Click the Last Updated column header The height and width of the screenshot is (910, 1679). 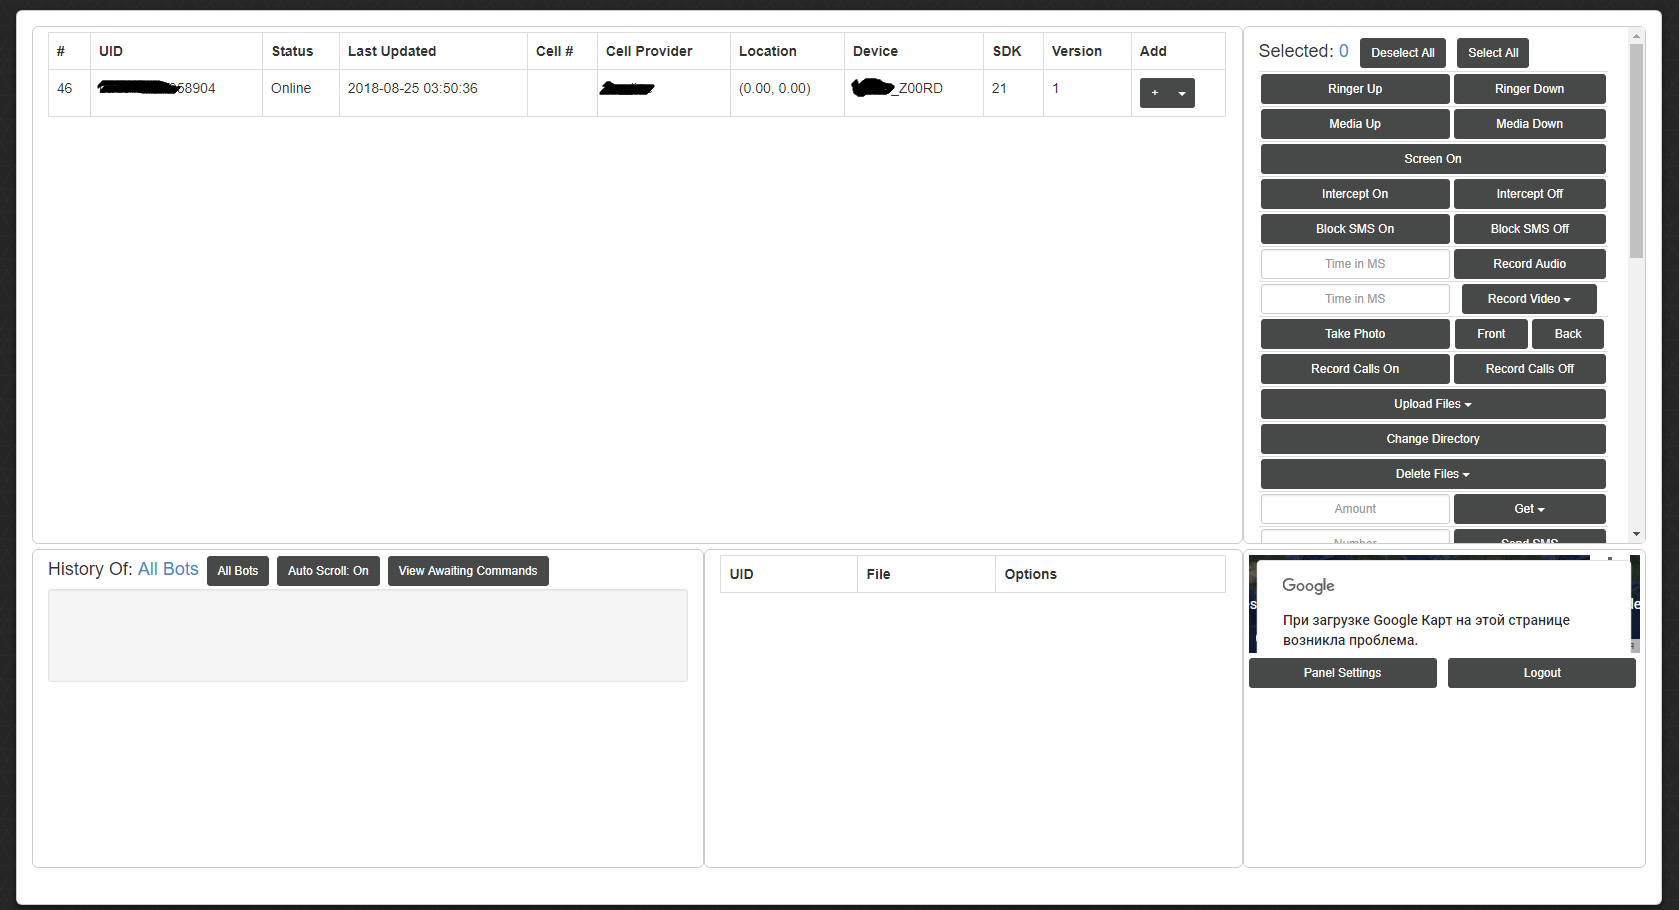[392, 51]
